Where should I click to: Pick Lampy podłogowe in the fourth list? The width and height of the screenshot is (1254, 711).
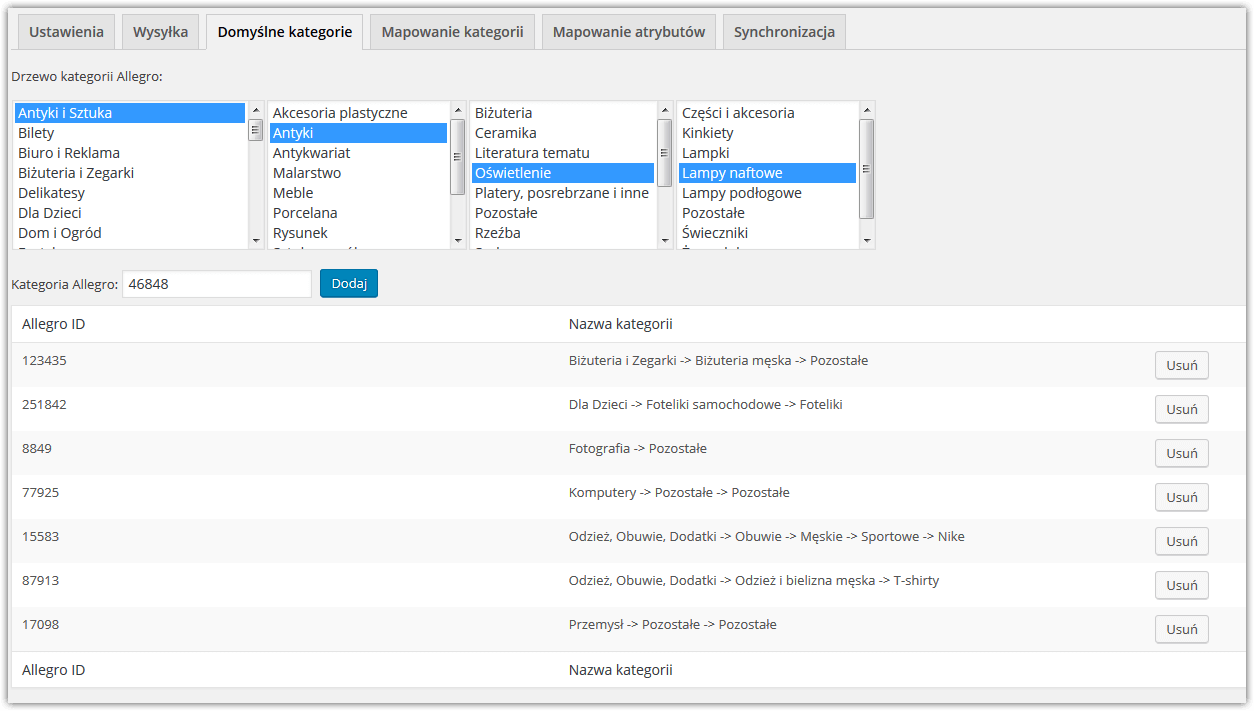coord(741,193)
